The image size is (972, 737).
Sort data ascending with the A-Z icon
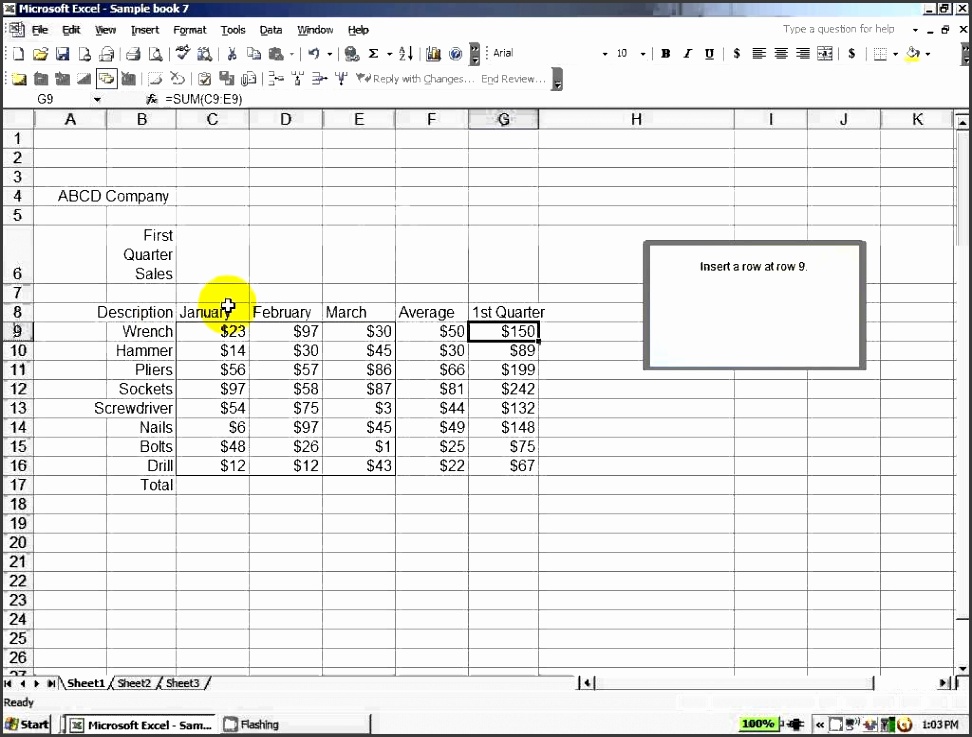point(403,54)
